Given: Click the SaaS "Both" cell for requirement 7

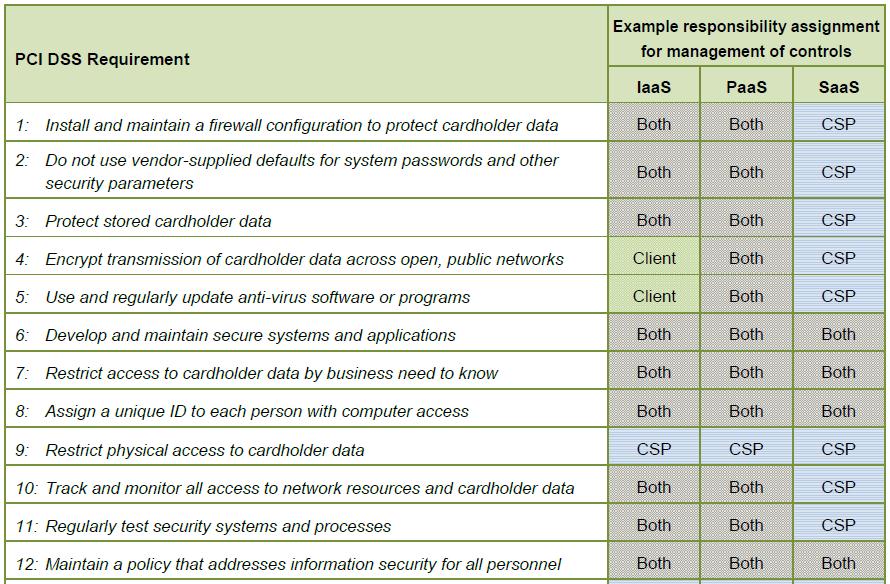Looking at the screenshot, I should (x=838, y=372).
